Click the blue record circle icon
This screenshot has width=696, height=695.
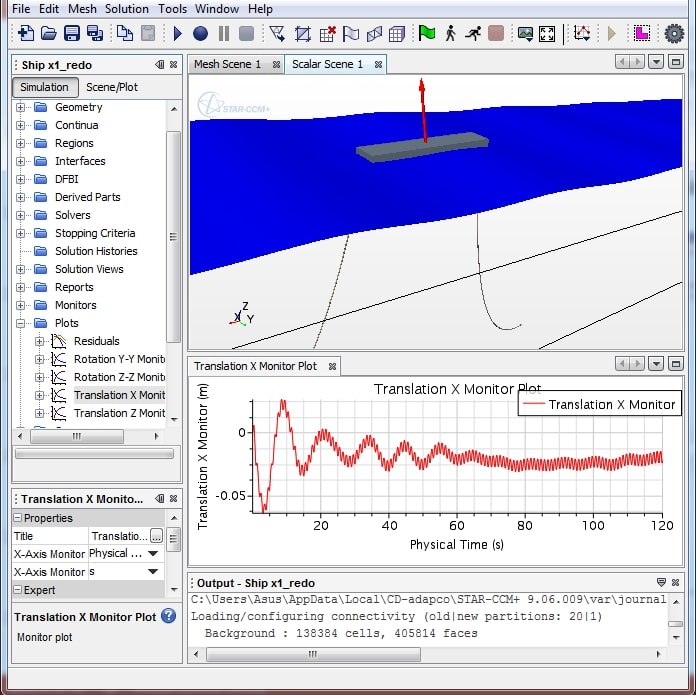200,33
